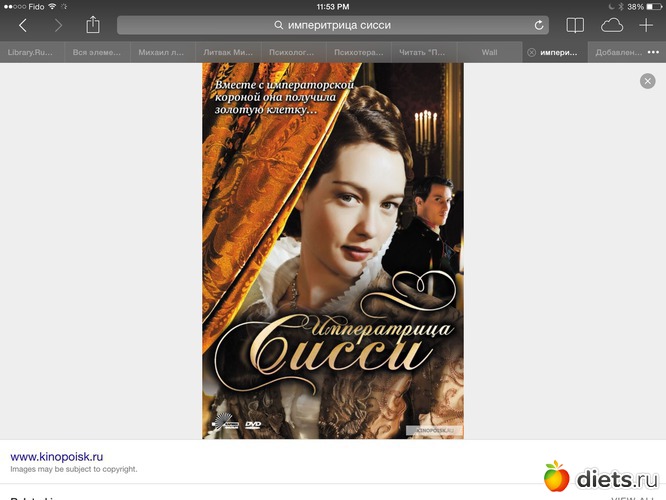Tap the Императрица Сисси poster image
The height and width of the screenshot is (500, 666).
333,251
